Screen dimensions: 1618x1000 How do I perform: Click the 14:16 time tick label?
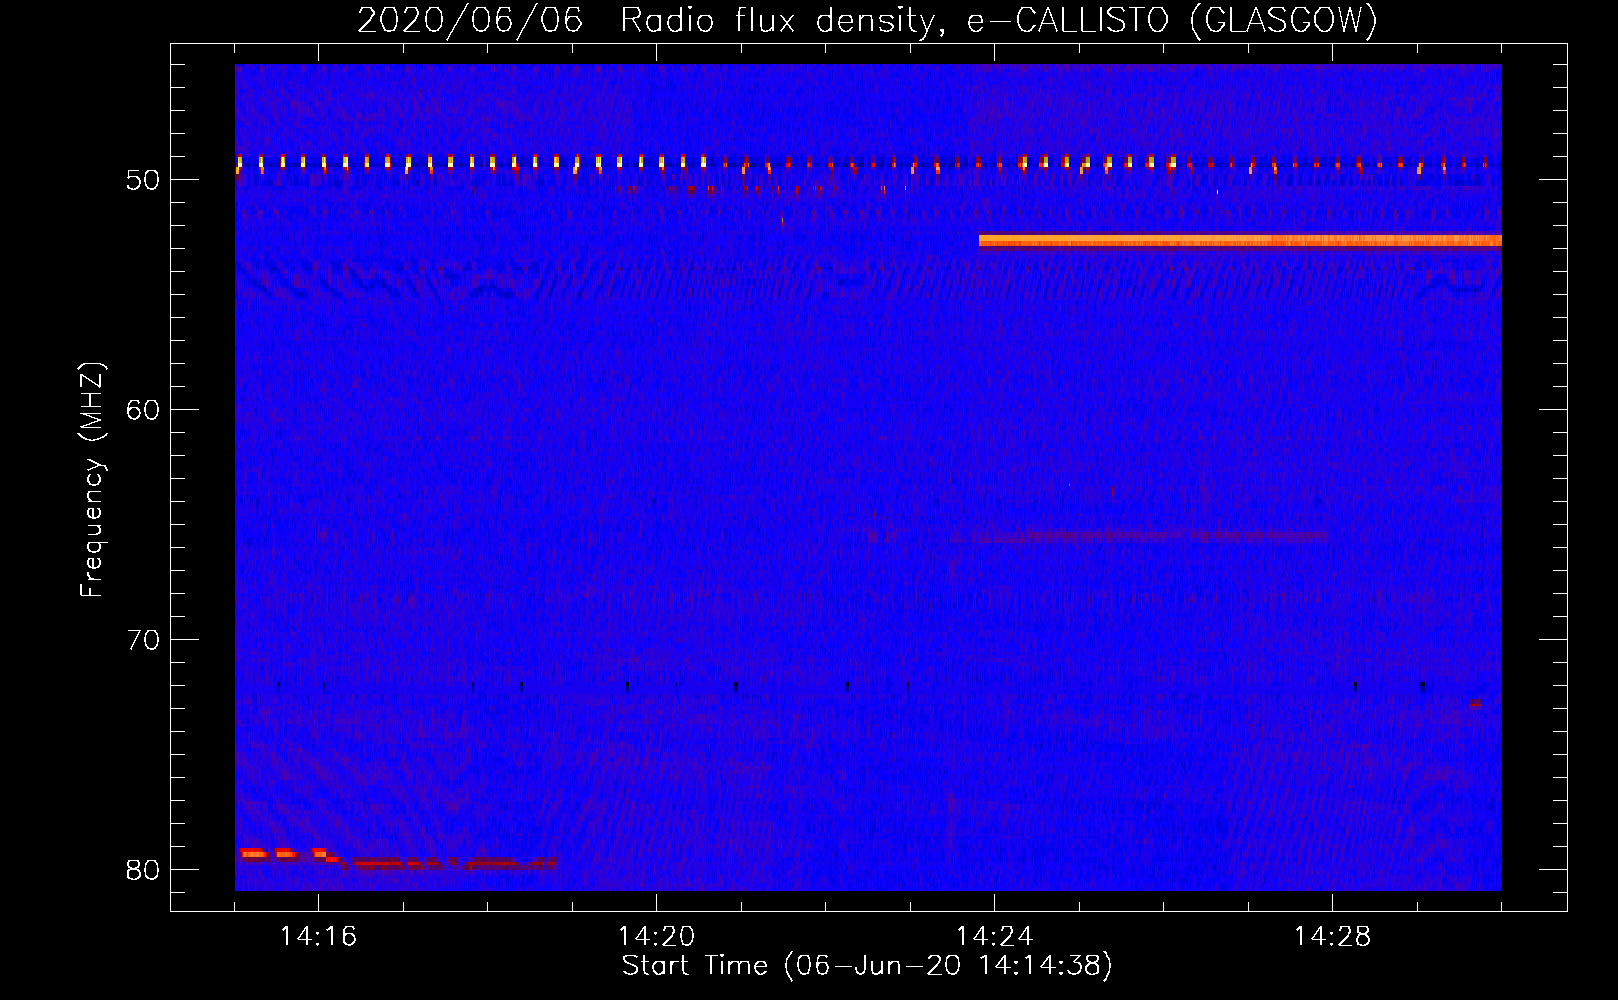318,936
